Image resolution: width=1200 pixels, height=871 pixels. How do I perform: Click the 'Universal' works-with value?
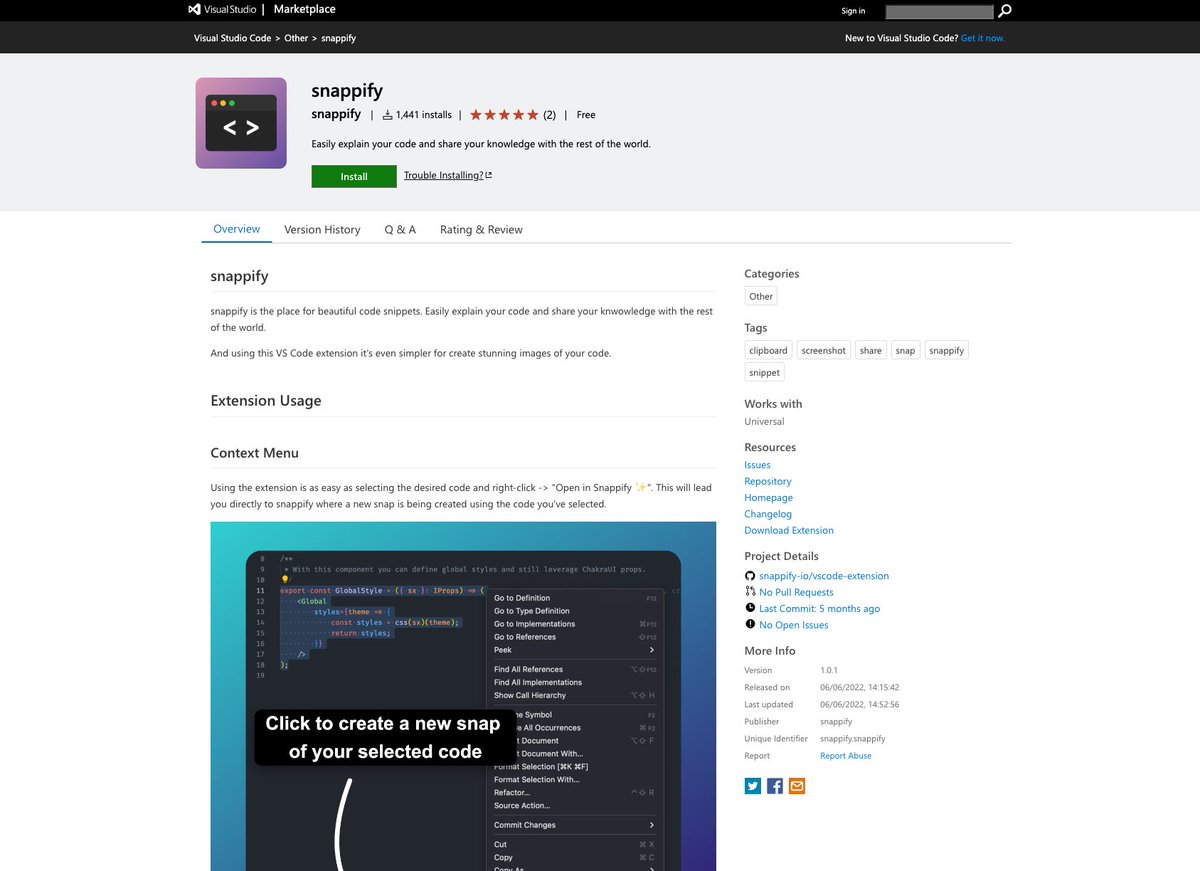pos(764,421)
